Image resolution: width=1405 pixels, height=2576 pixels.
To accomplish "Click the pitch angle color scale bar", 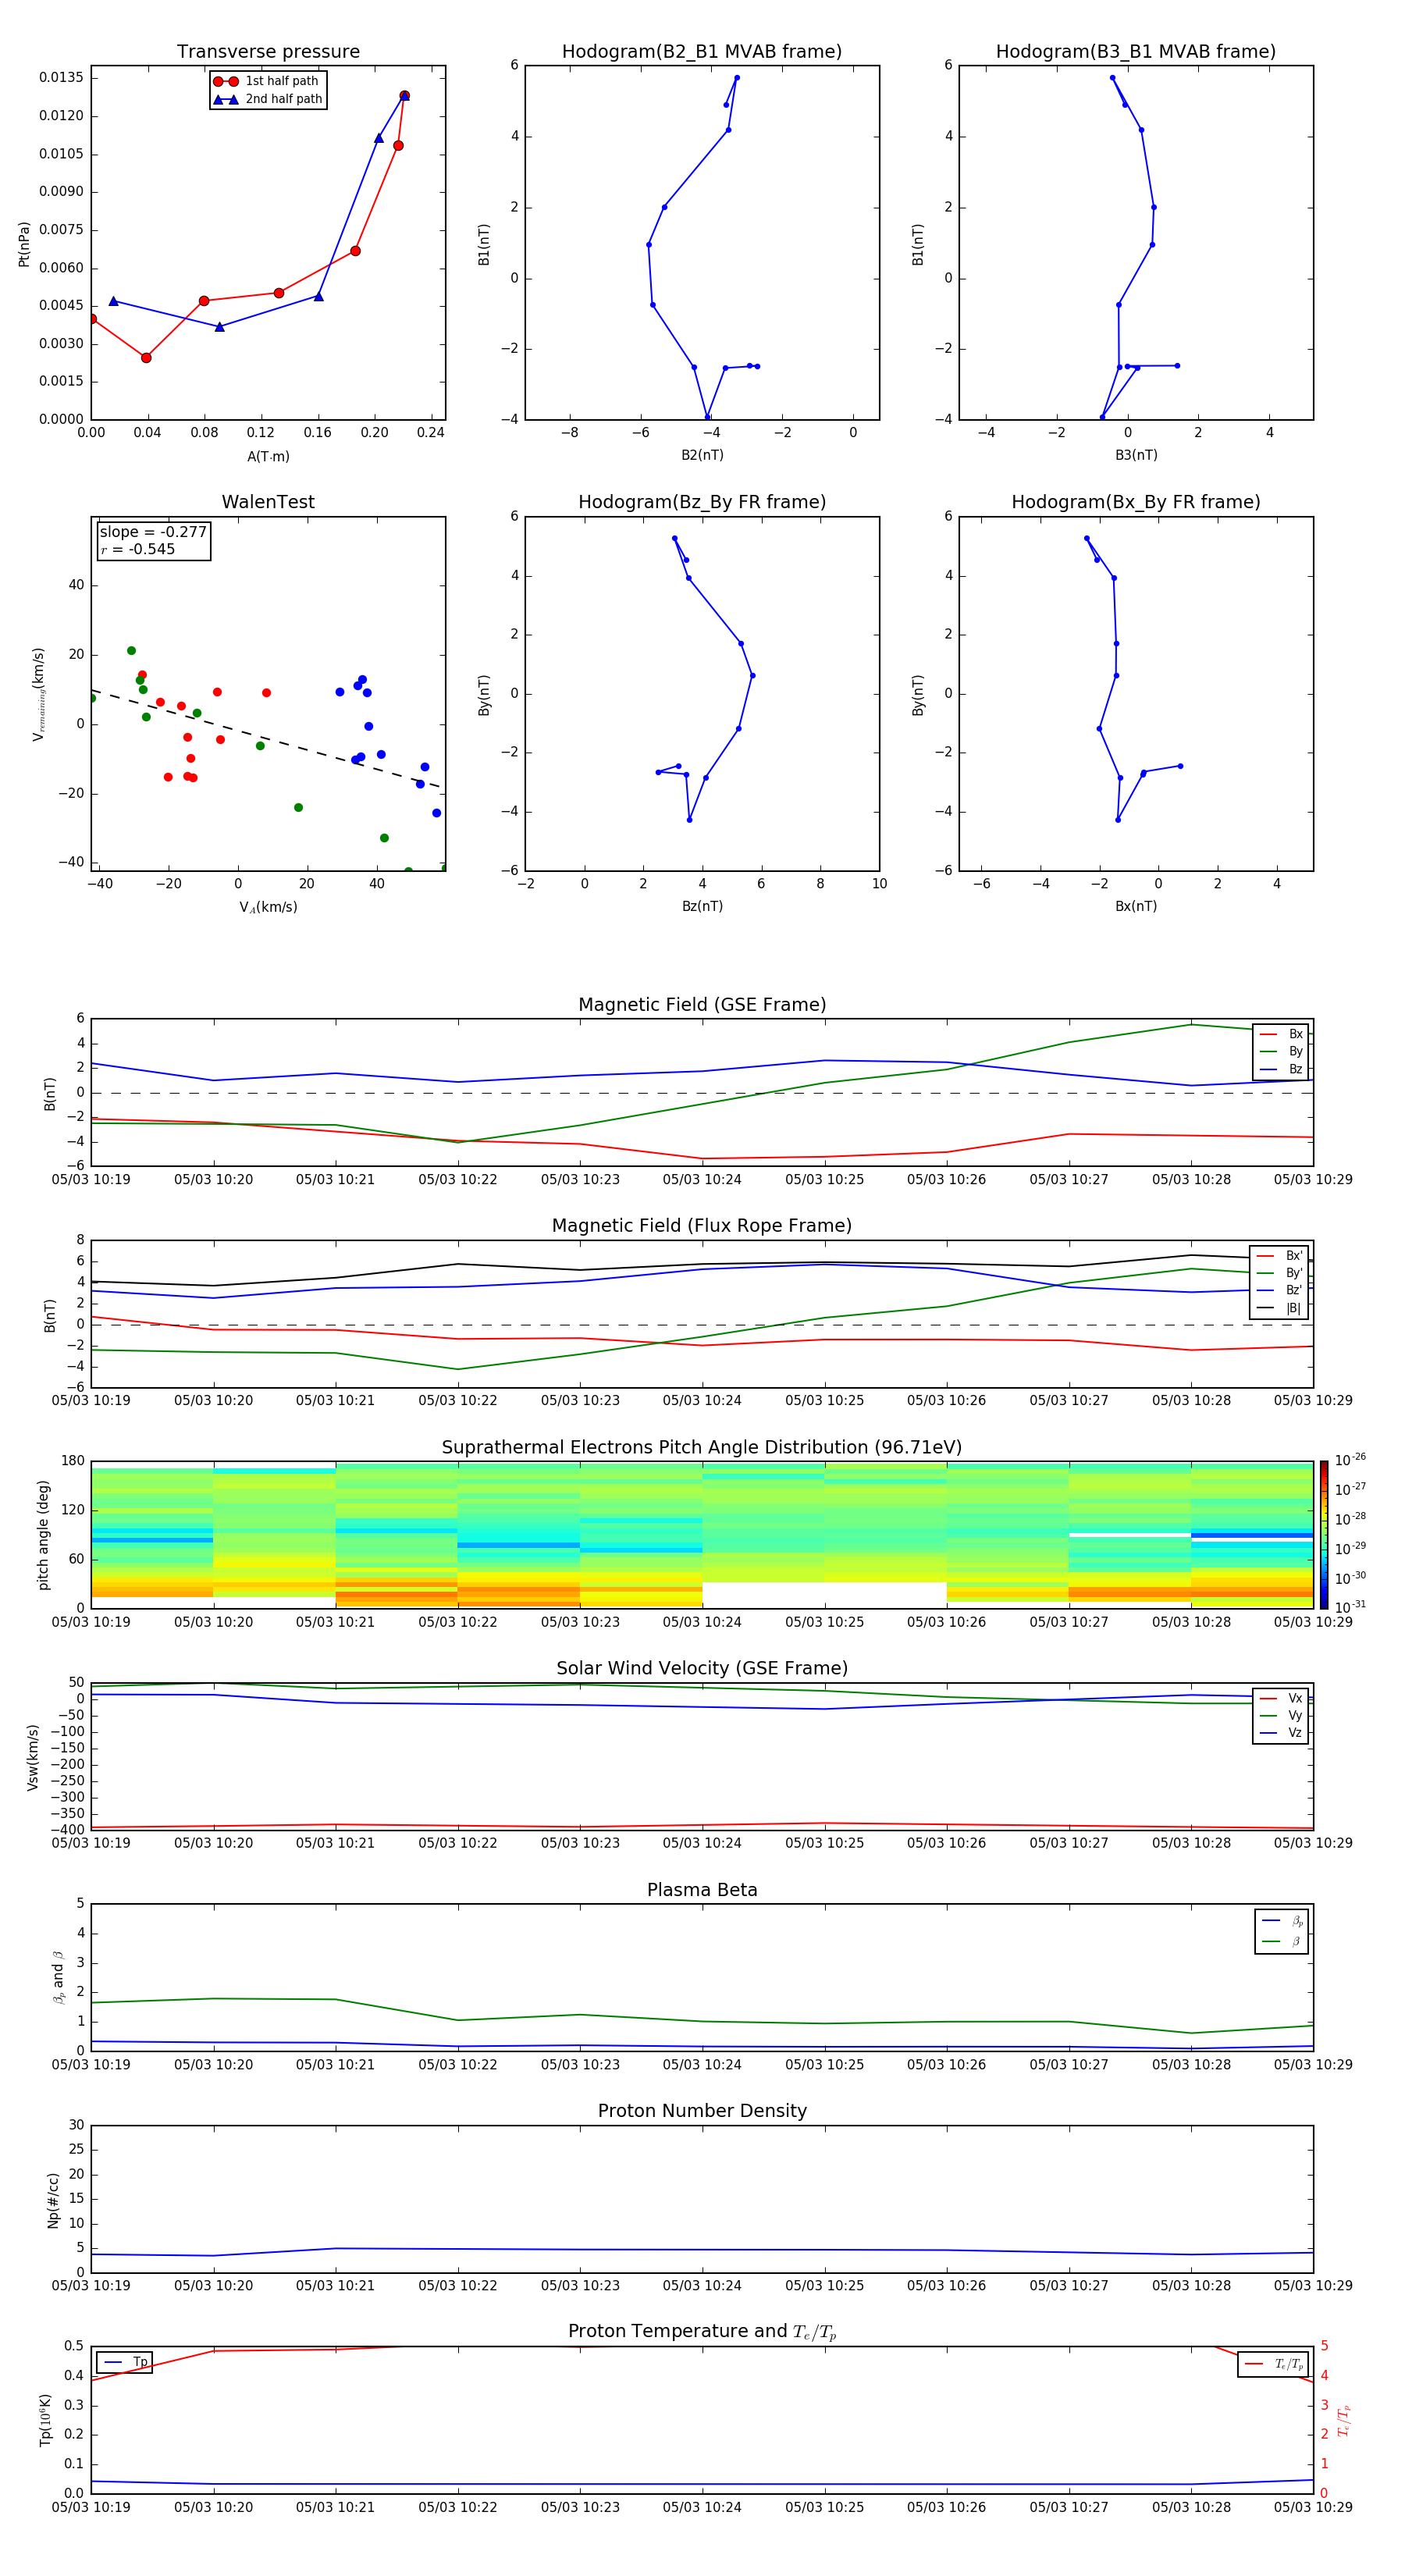I will [x=1324, y=1534].
